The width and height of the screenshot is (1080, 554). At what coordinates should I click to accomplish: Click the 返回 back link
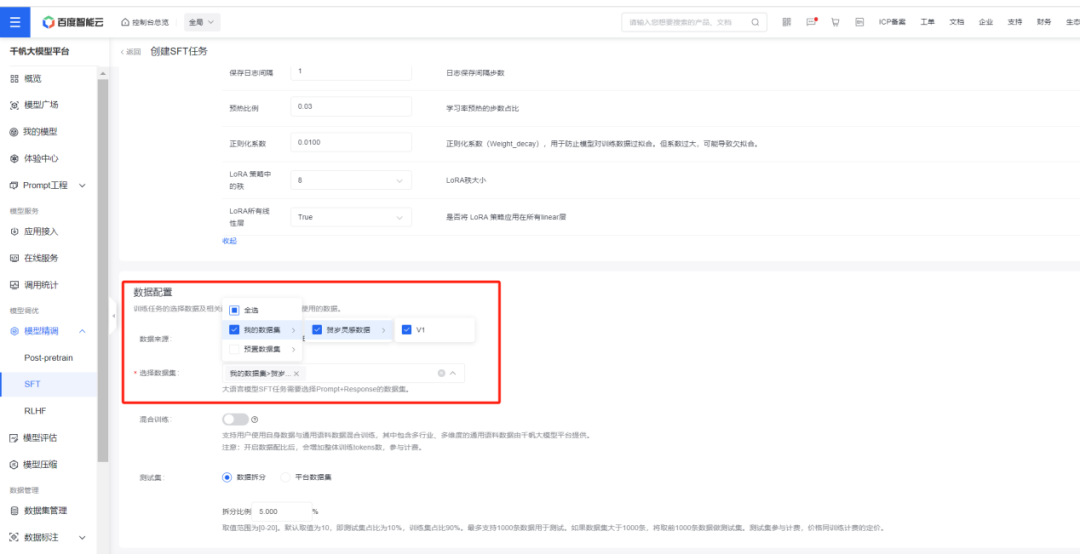(x=131, y=52)
